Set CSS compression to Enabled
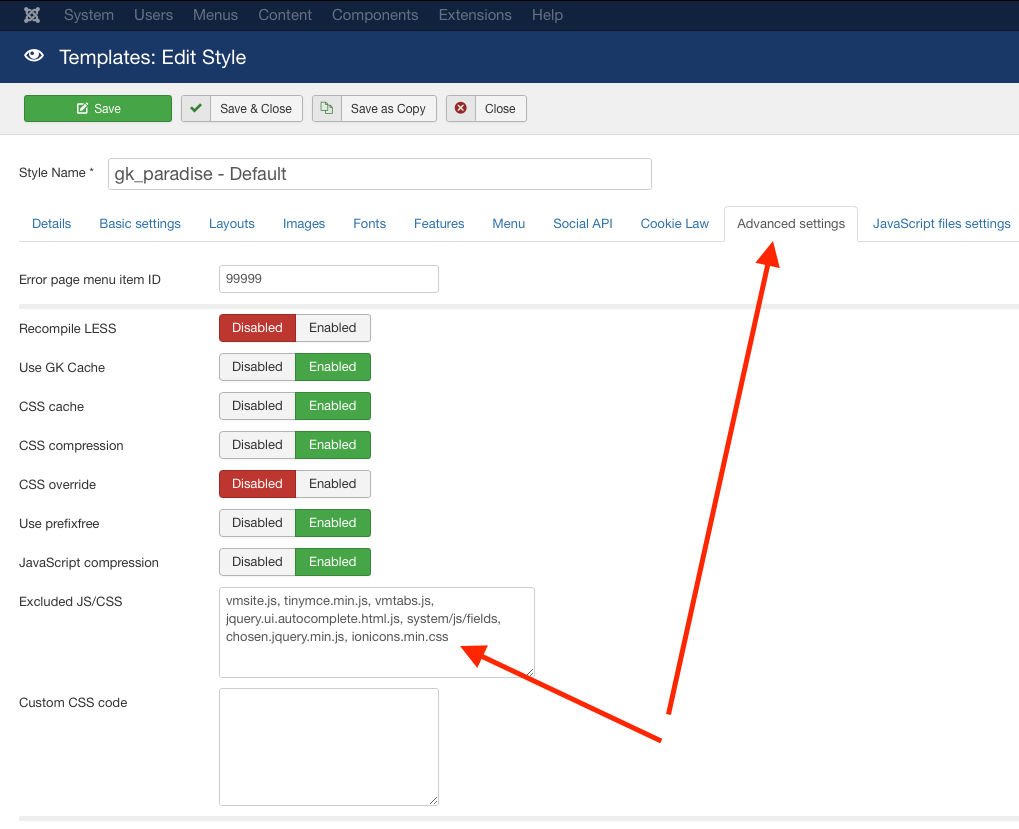 click(x=333, y=445)
